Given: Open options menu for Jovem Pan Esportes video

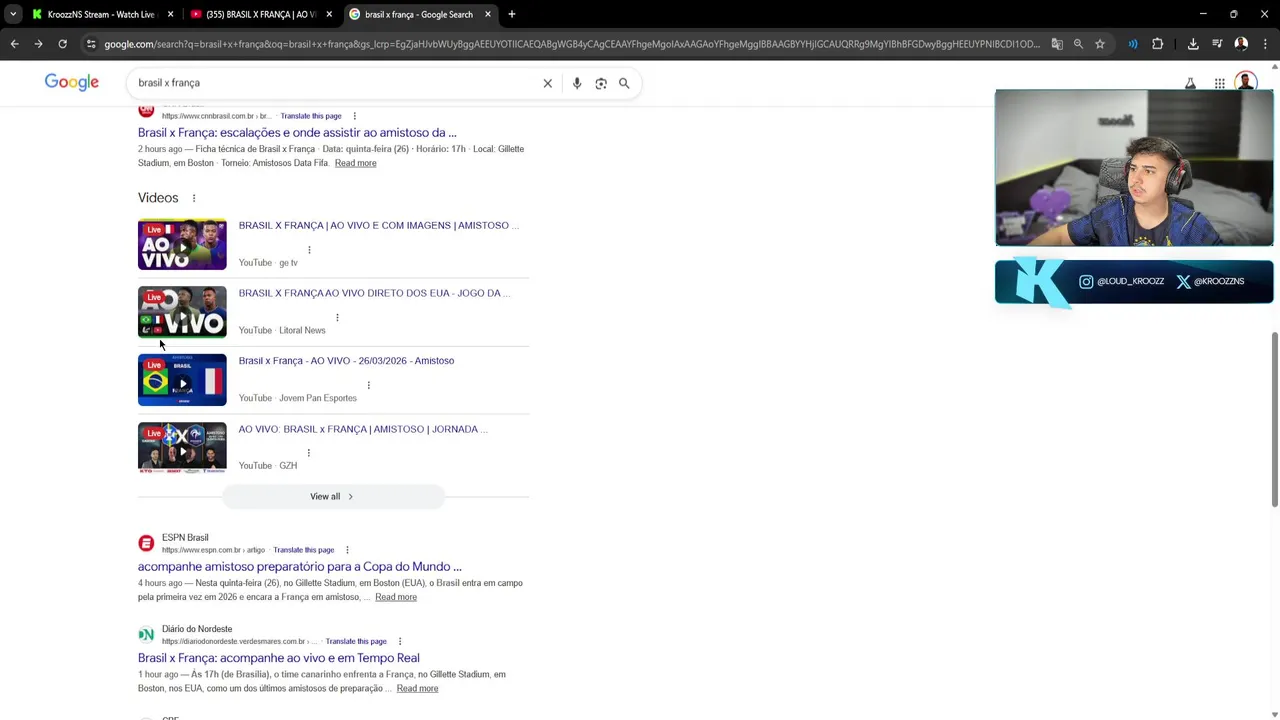Looking at the screenshot, I should click(x=368, y=385).
